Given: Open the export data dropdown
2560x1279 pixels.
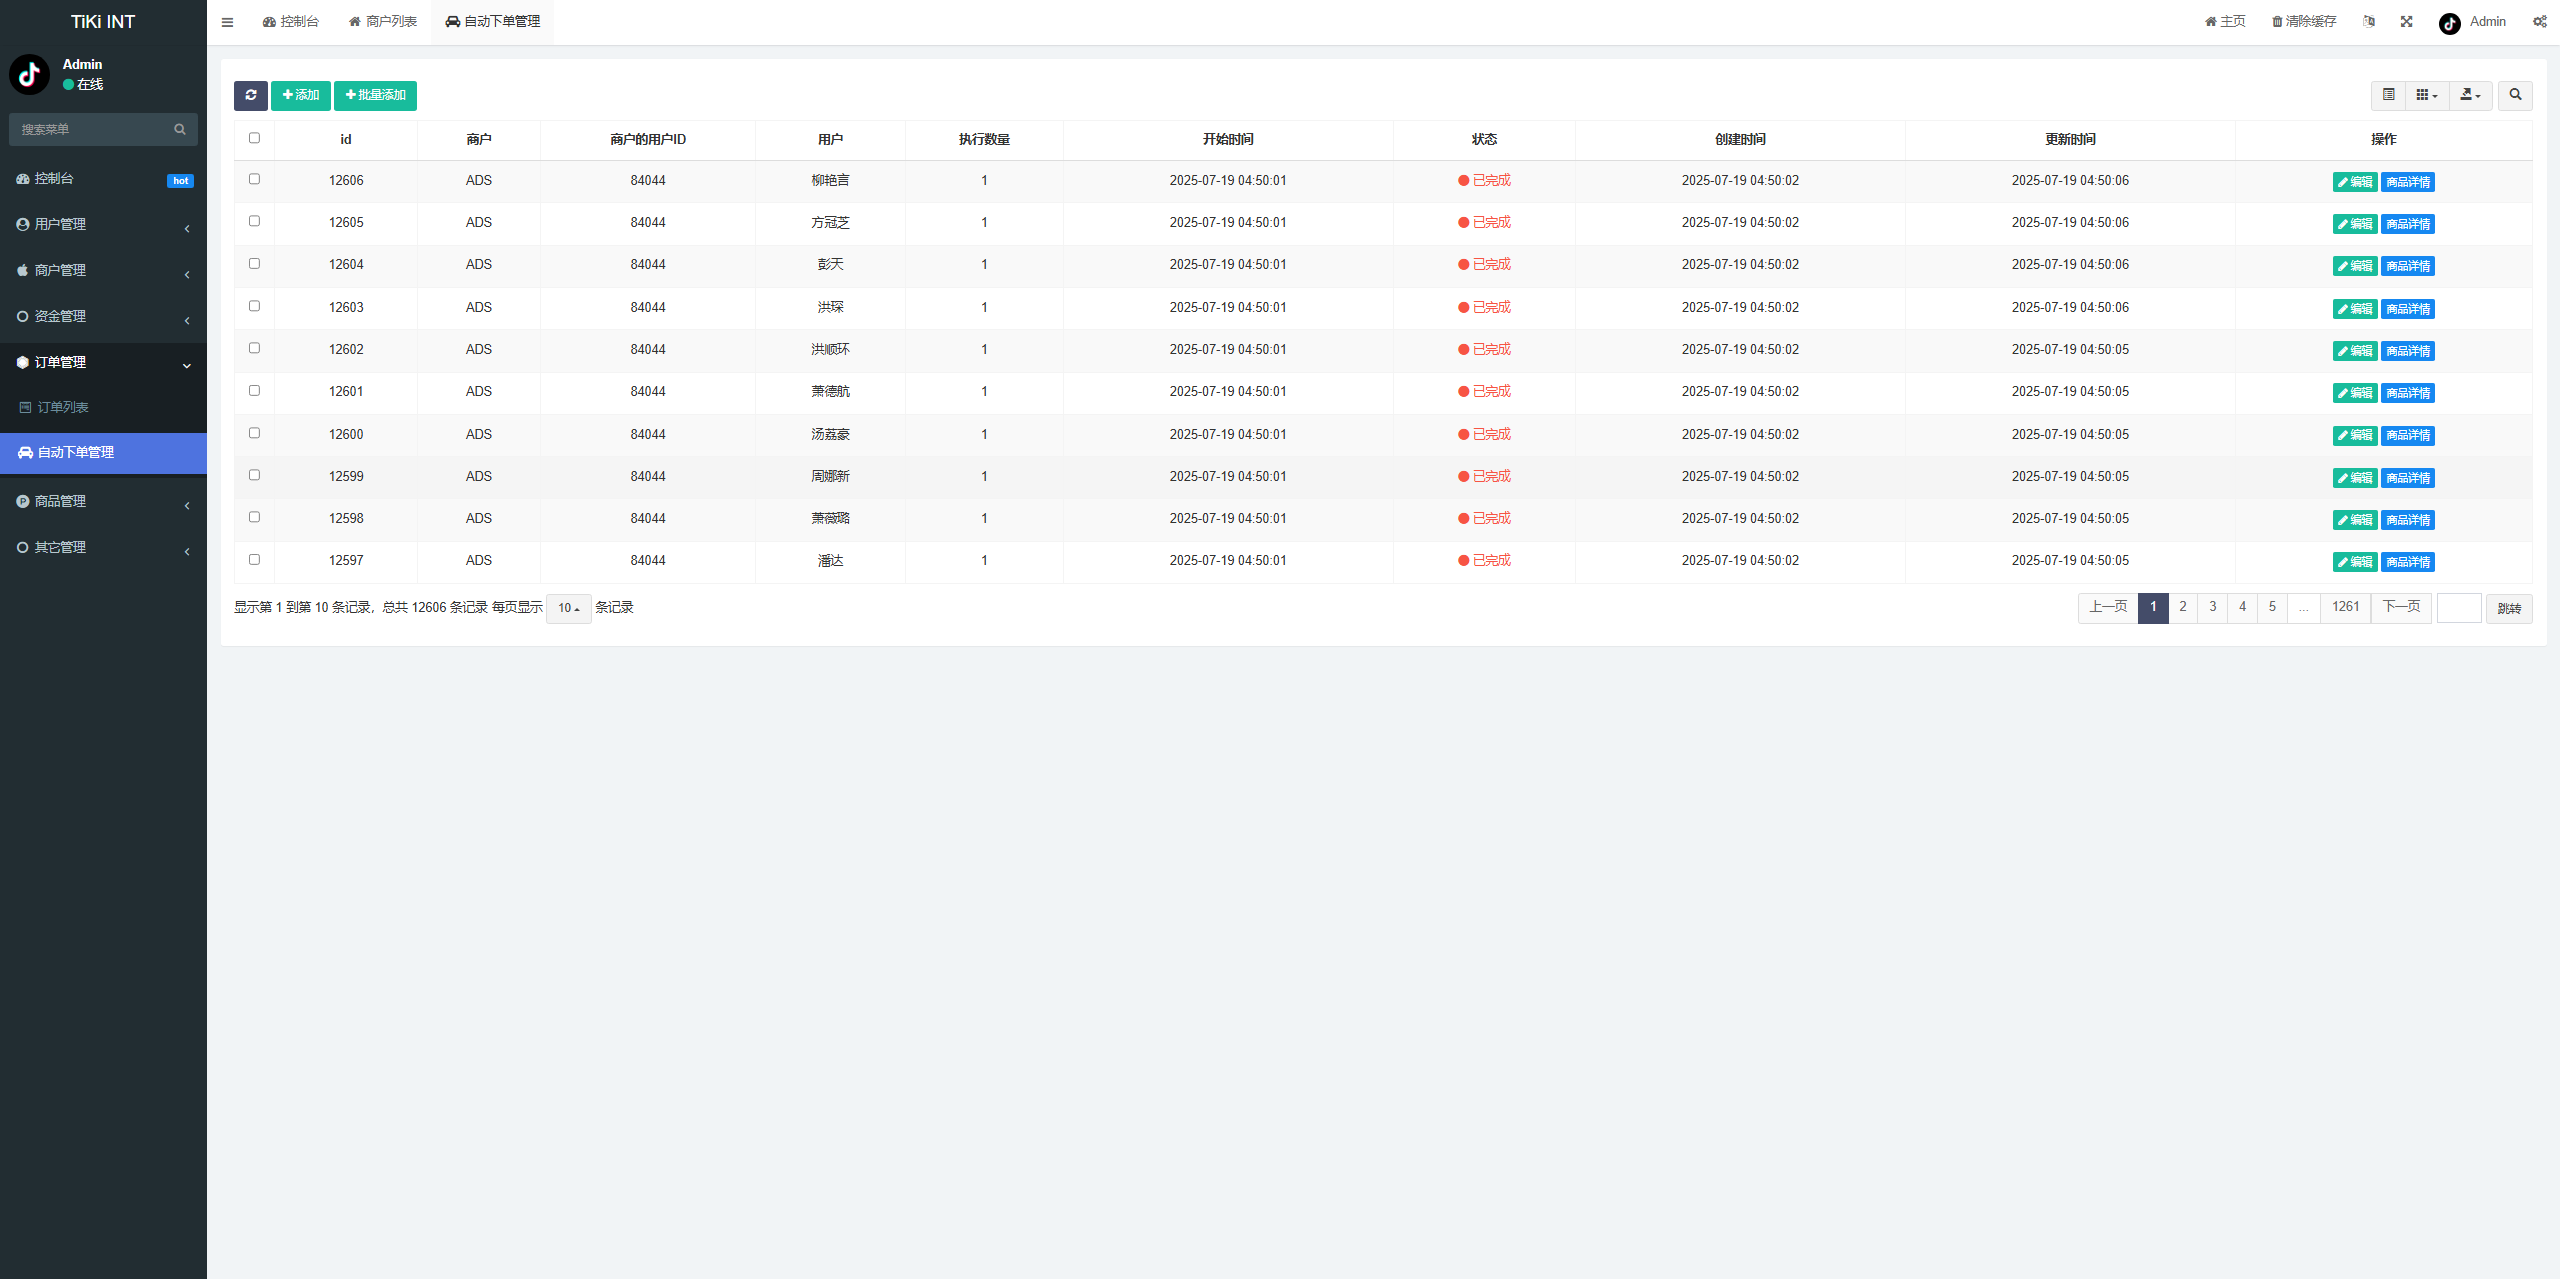Looking at the screenshot, I should pos(2470,95).
